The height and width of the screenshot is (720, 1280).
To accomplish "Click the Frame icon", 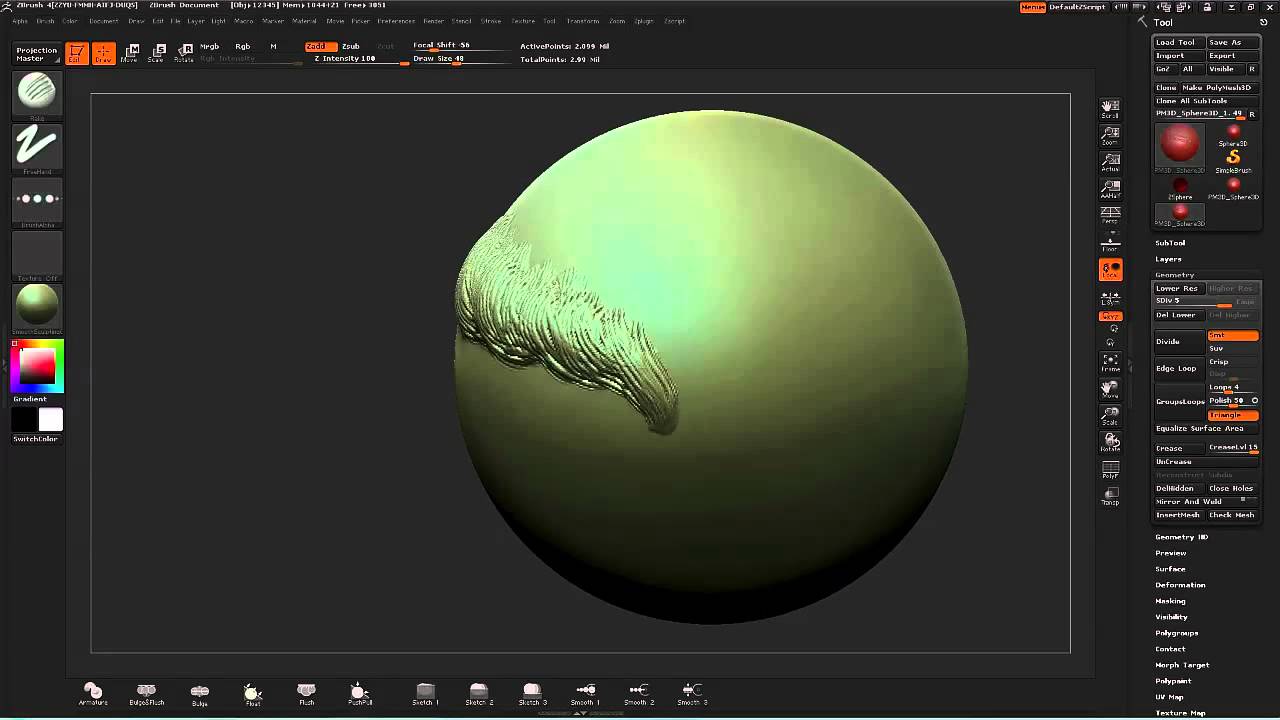I will pos(1110,362).
